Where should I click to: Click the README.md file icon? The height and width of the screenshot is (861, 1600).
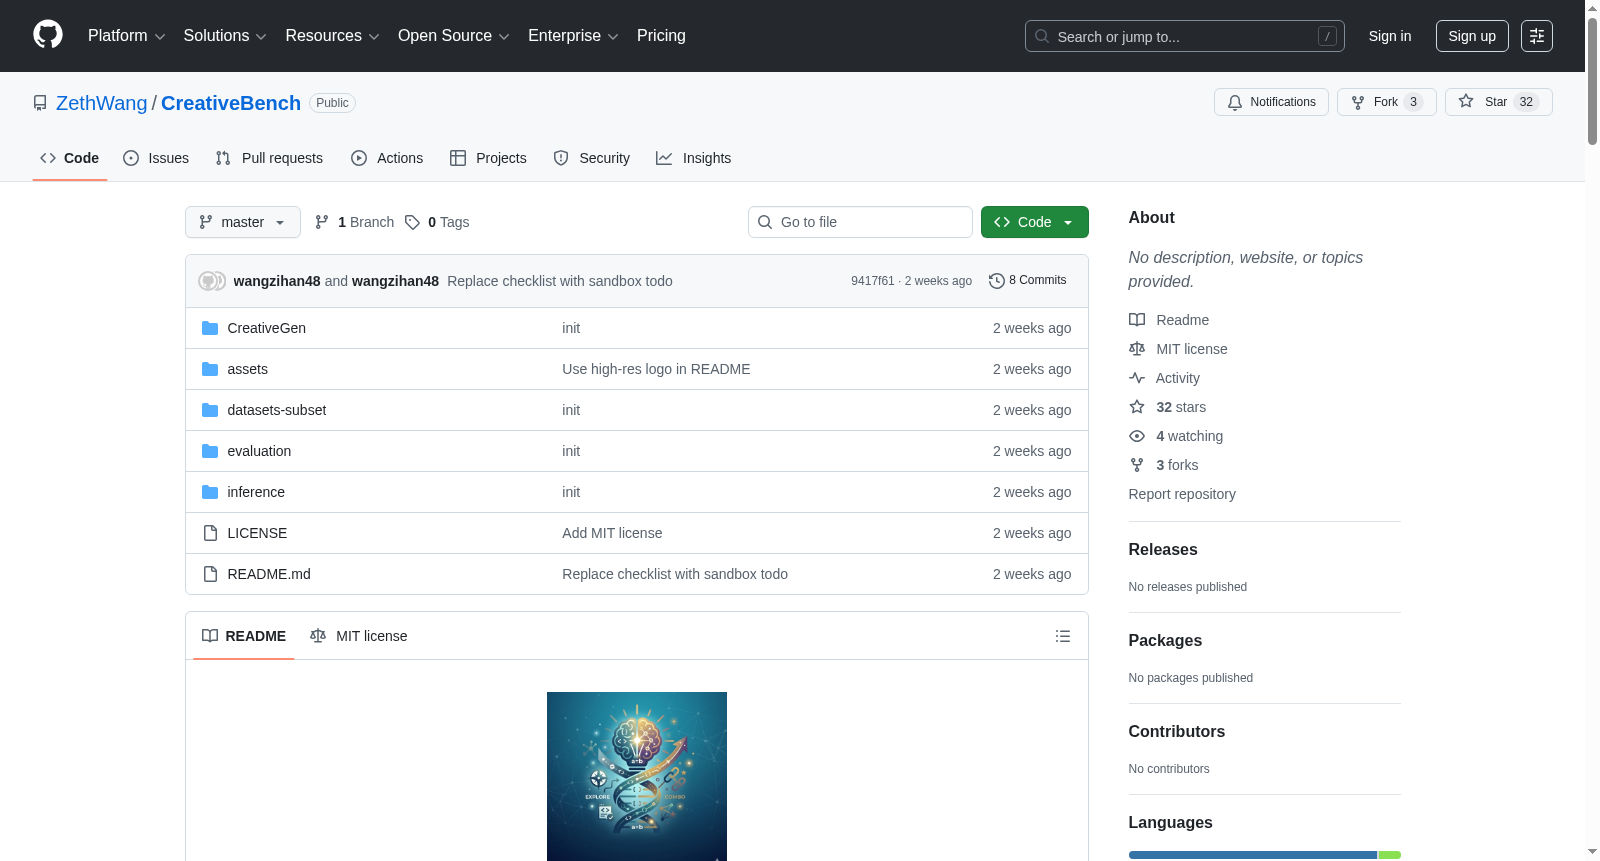(210, 574)
